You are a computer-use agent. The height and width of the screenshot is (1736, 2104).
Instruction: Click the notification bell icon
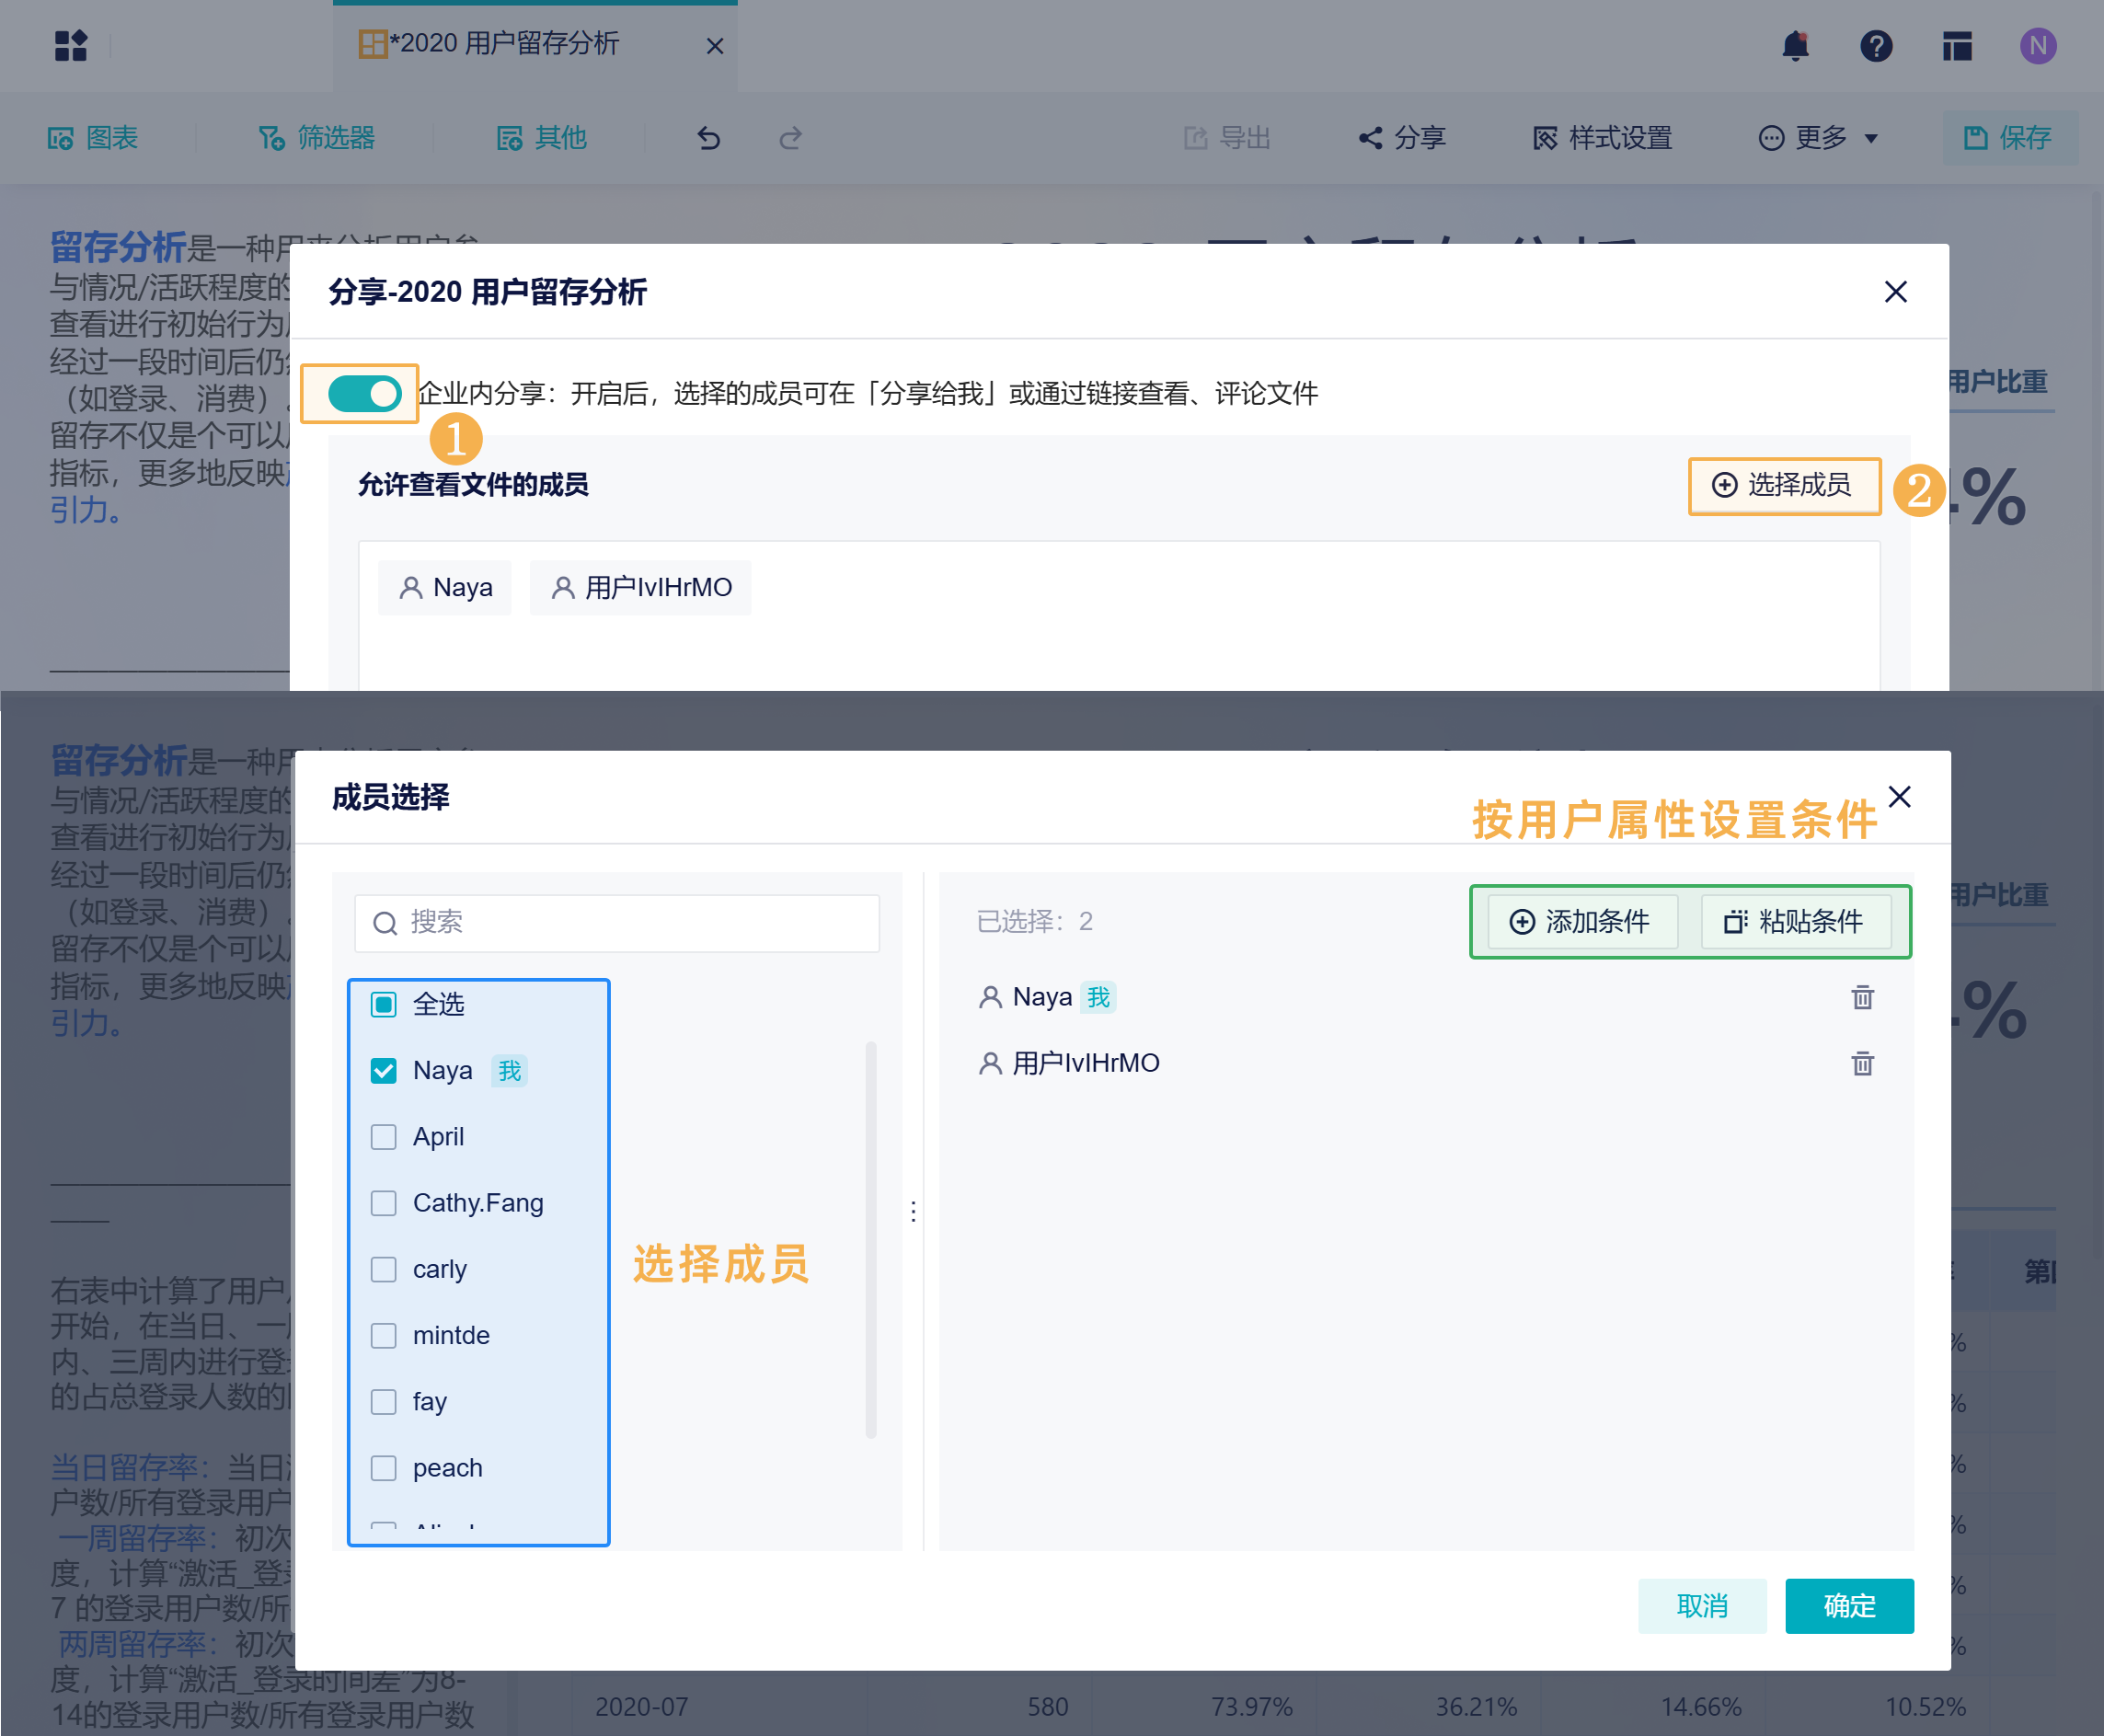click(x=1795, y=46)
